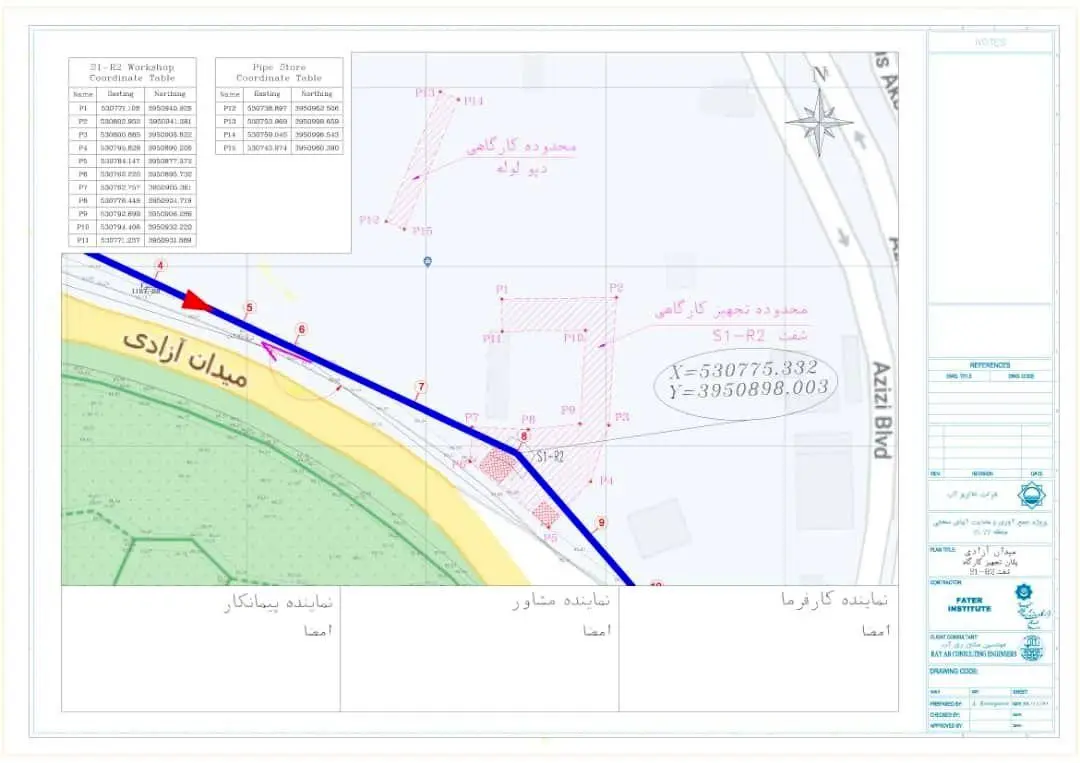Viewport: 1080px width, 763px height.
Task: Click the Pipe Store Coordinate Table title
Action: pos(279,72)
